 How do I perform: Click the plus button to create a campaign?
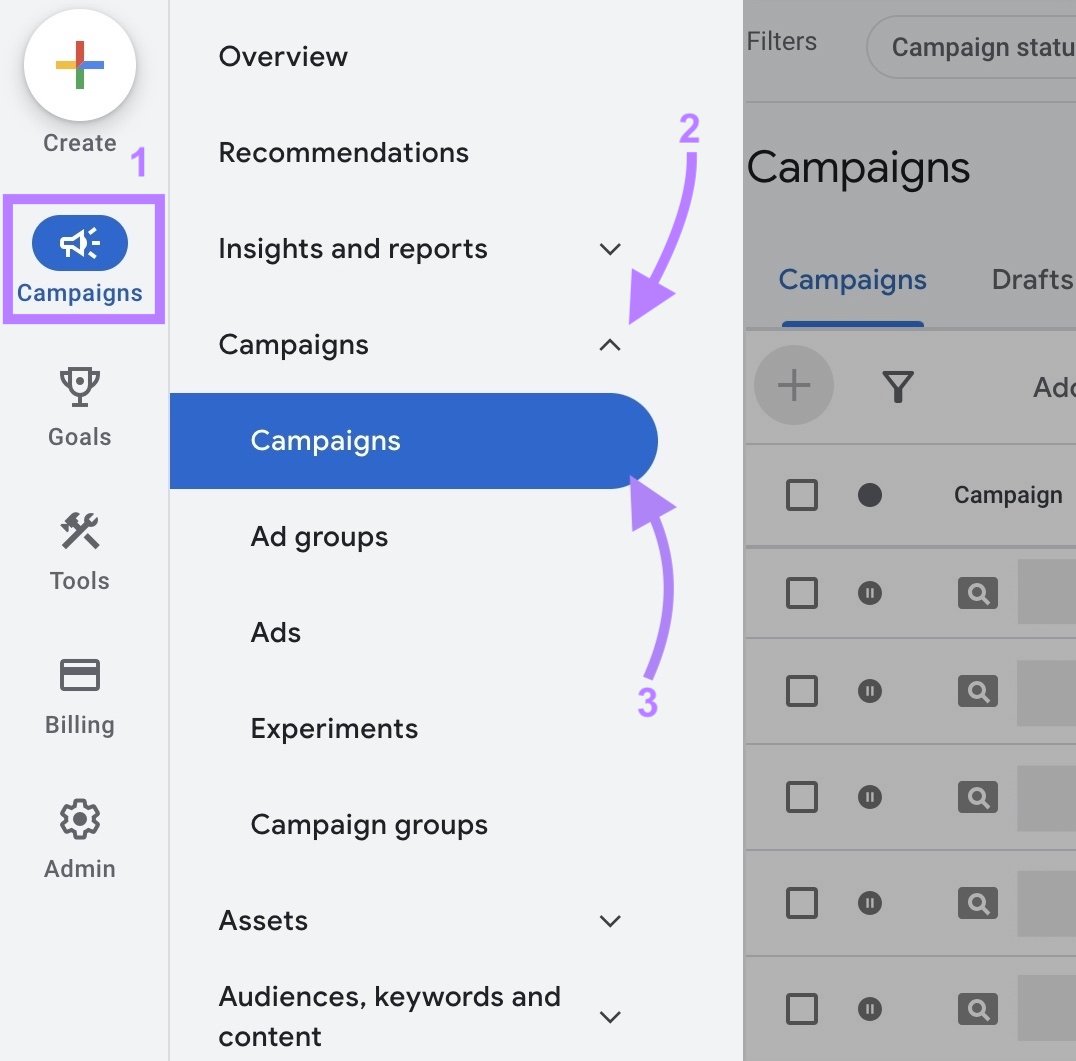(794, 385)
